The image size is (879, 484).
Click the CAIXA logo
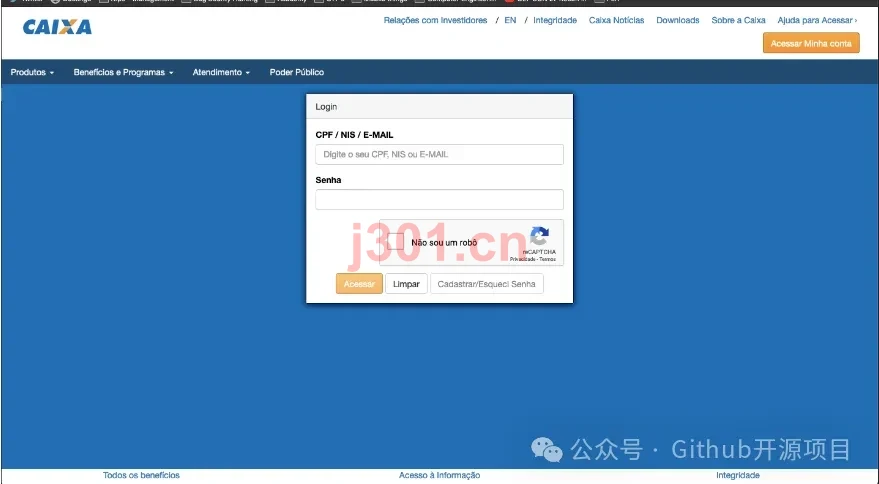(x=57, y=27)
